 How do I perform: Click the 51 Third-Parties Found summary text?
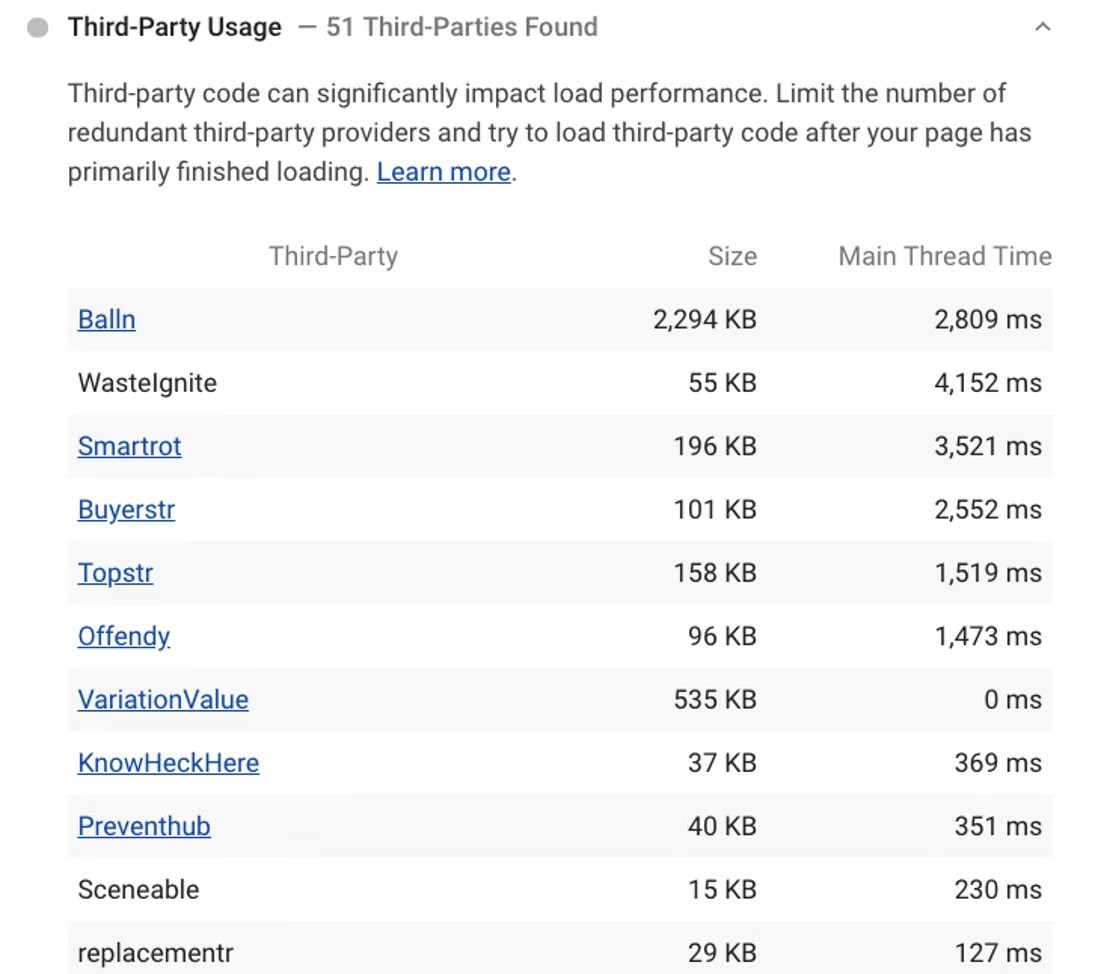(461, 28)
